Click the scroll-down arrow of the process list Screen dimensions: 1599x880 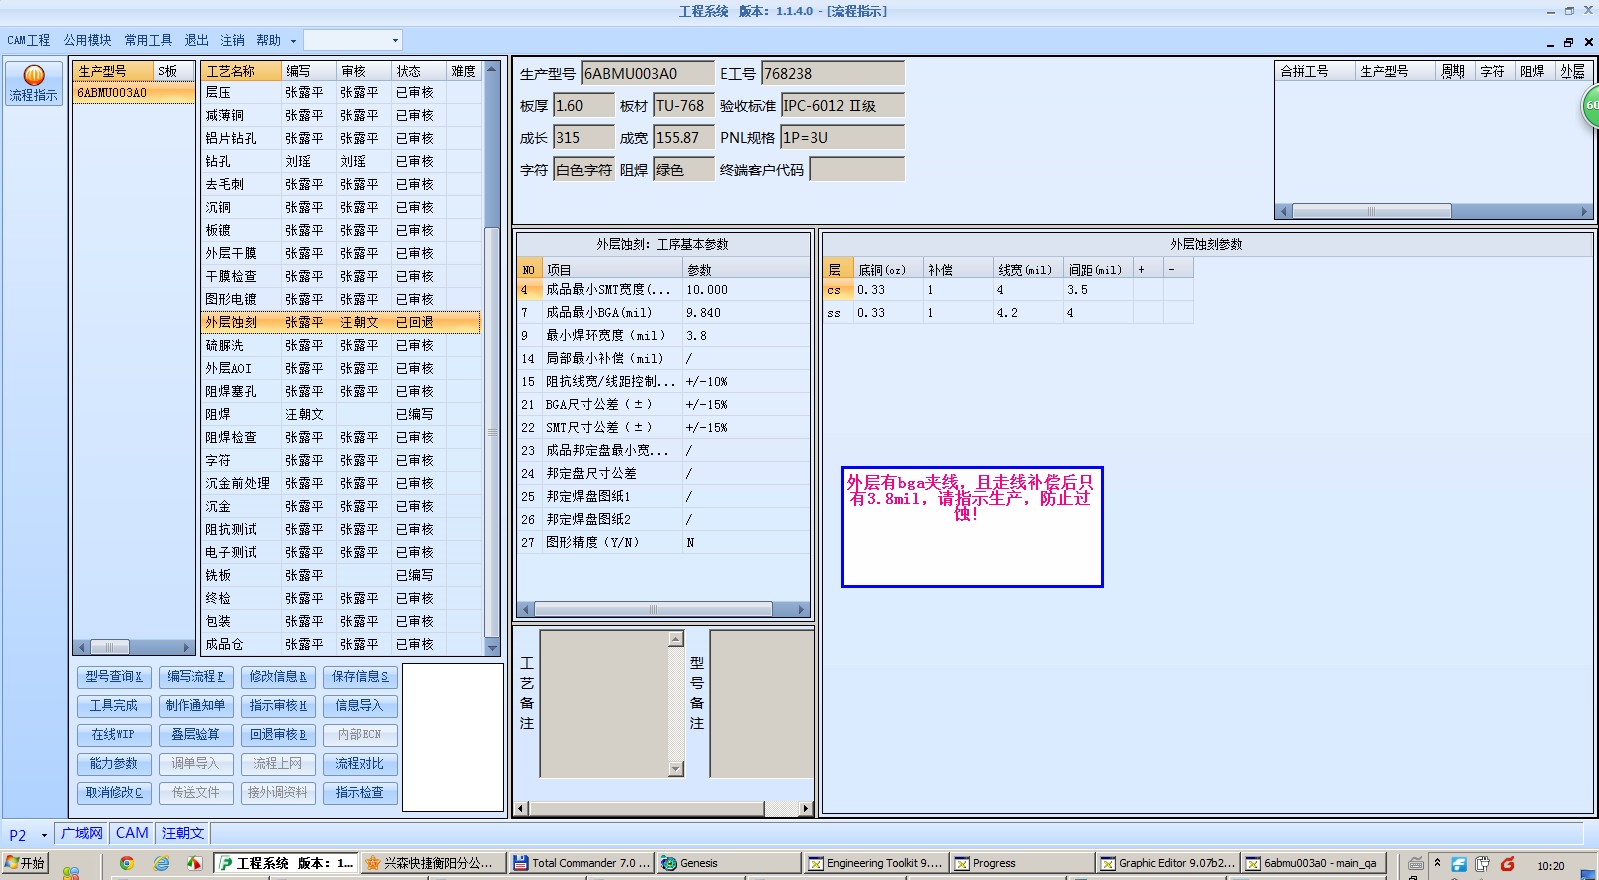(x=491, y=648)
